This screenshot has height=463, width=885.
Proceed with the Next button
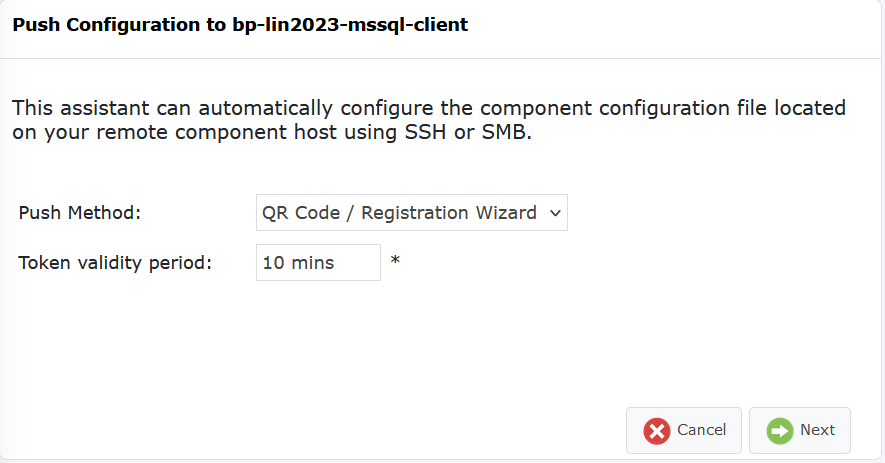click(800, 431)
